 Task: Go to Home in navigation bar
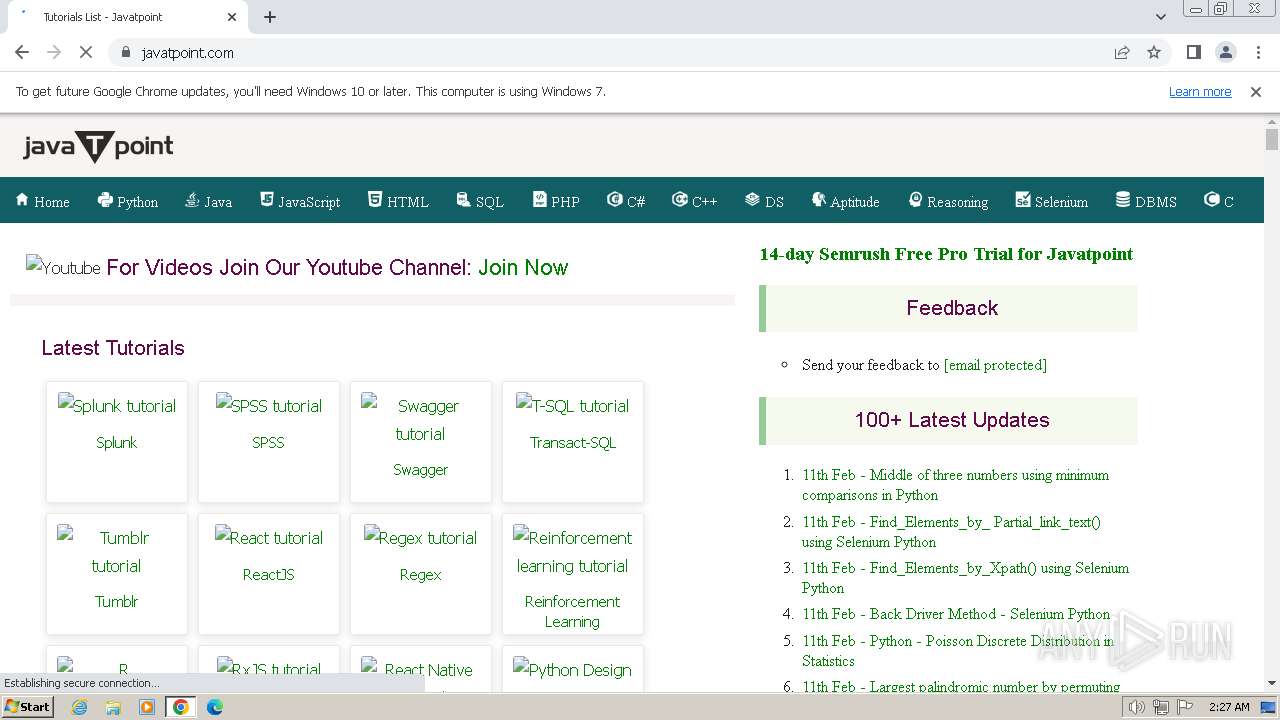[42, 201]
